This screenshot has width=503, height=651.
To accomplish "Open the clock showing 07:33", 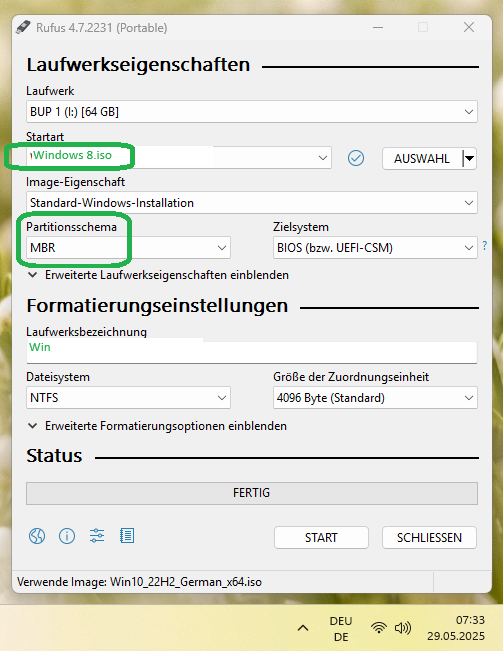I will click(456, 628).
